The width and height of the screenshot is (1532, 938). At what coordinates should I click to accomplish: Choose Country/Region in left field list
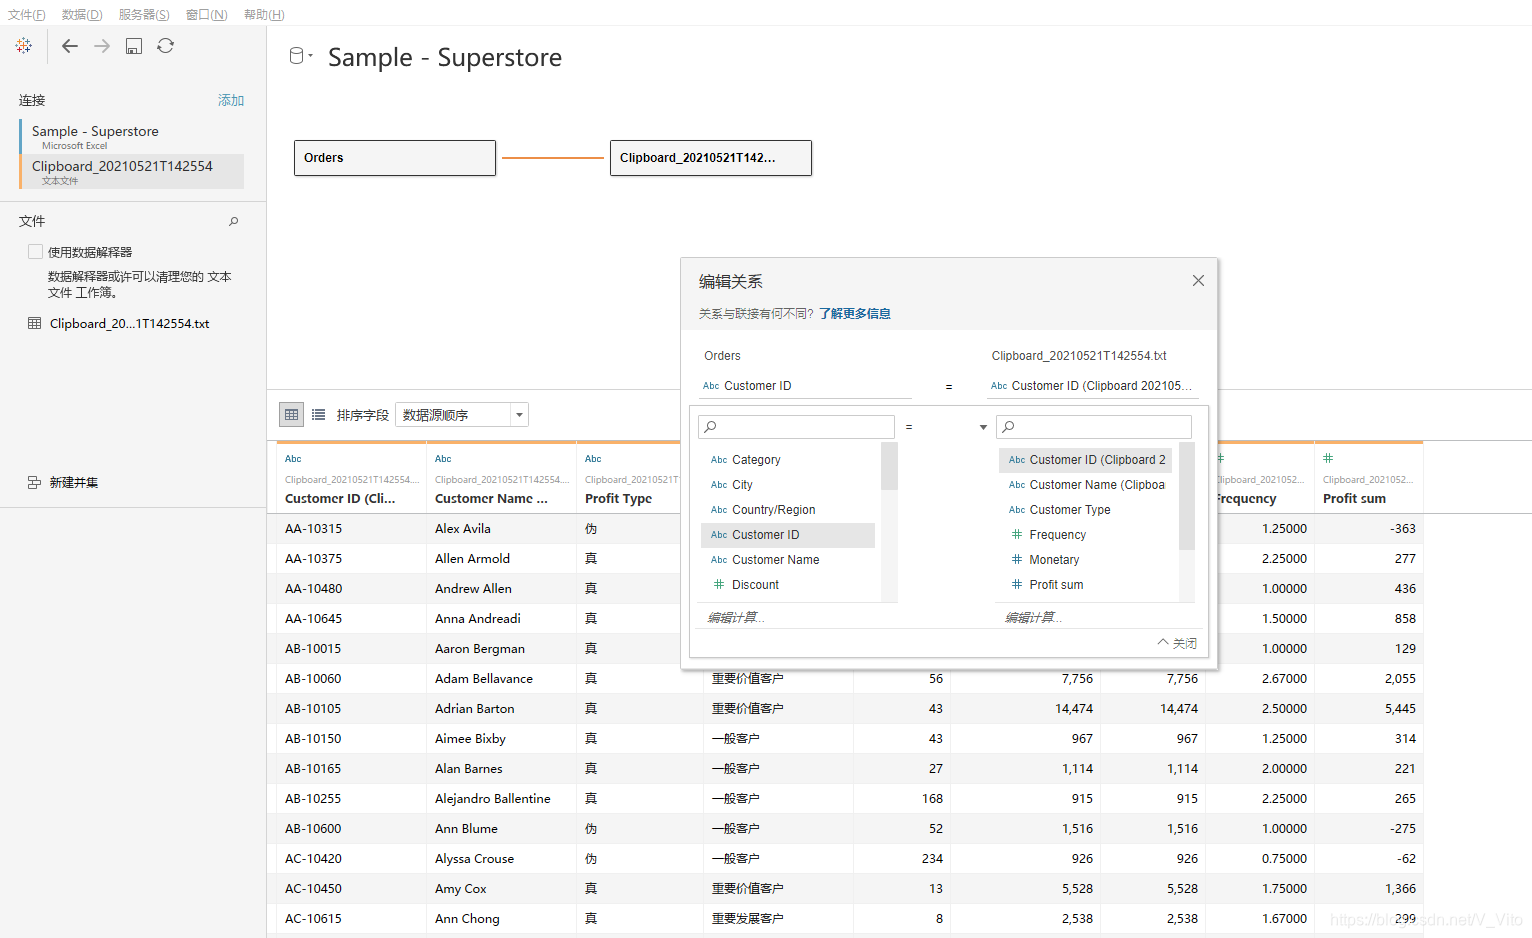coord(788,510)
